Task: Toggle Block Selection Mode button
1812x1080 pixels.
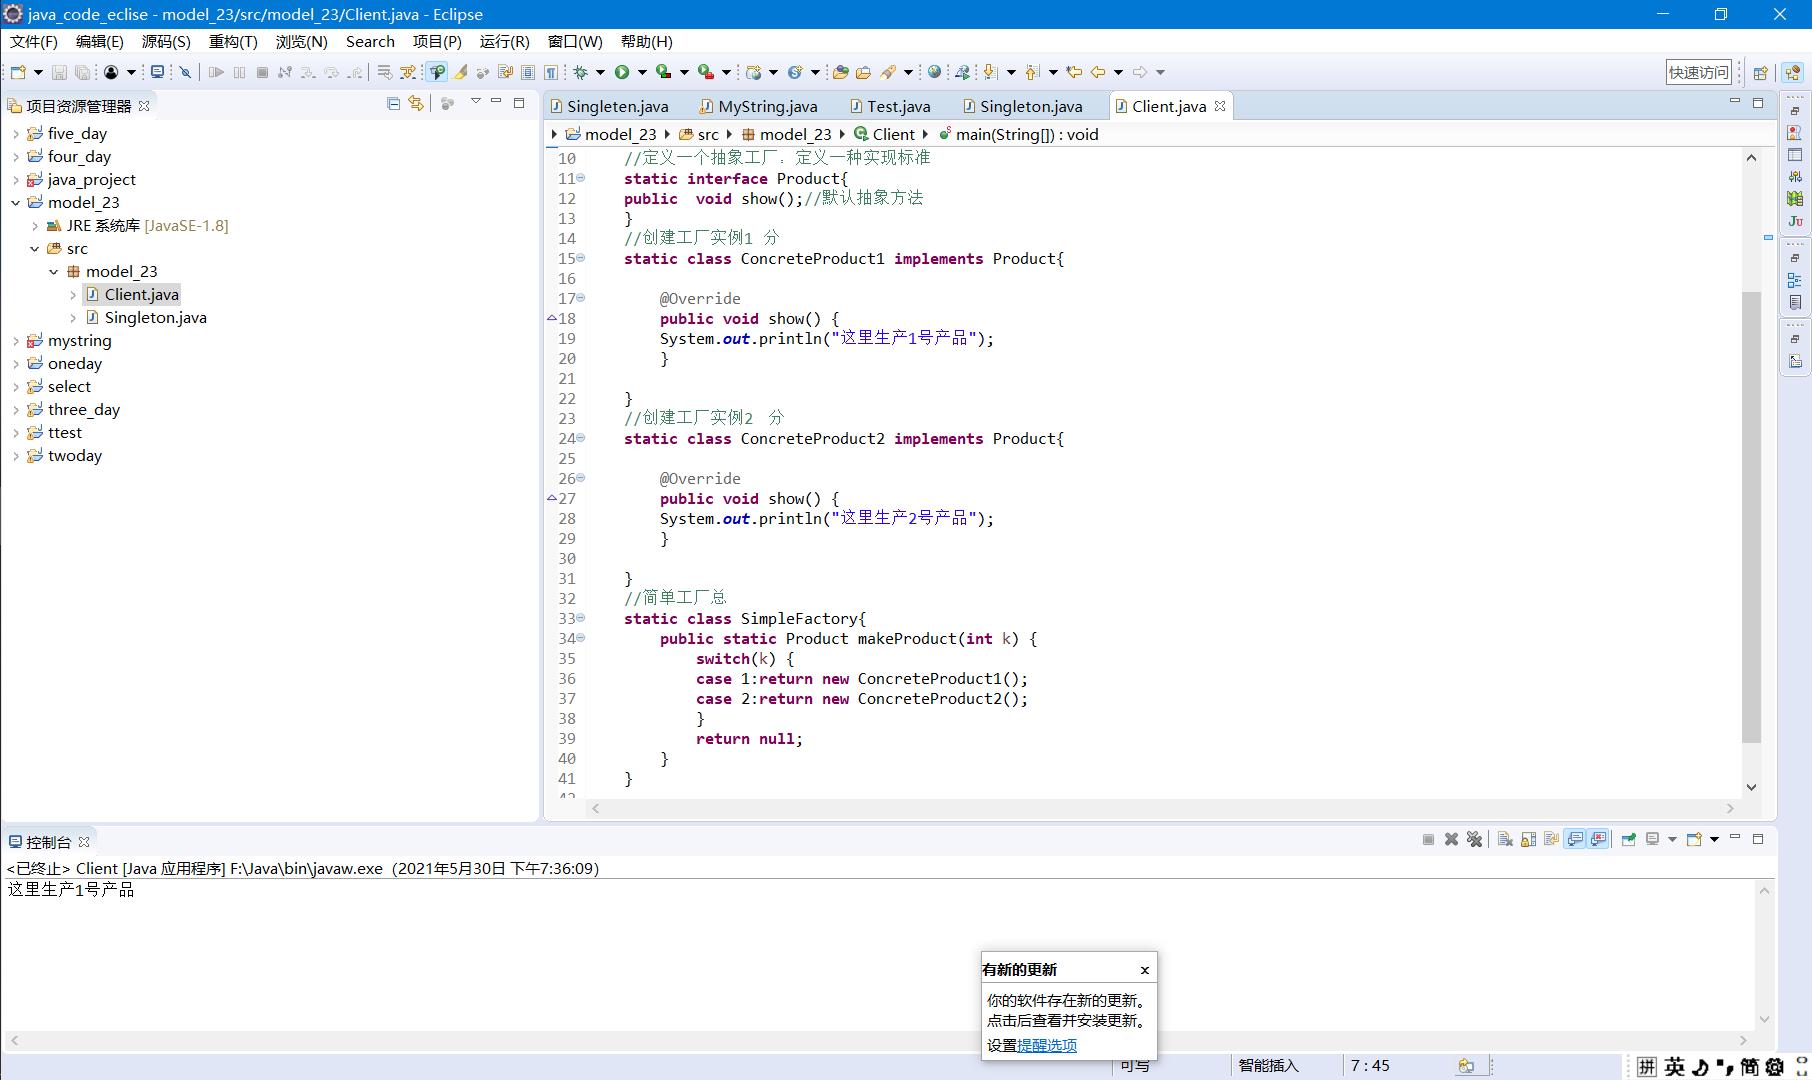Action: [x=528, y=72]
